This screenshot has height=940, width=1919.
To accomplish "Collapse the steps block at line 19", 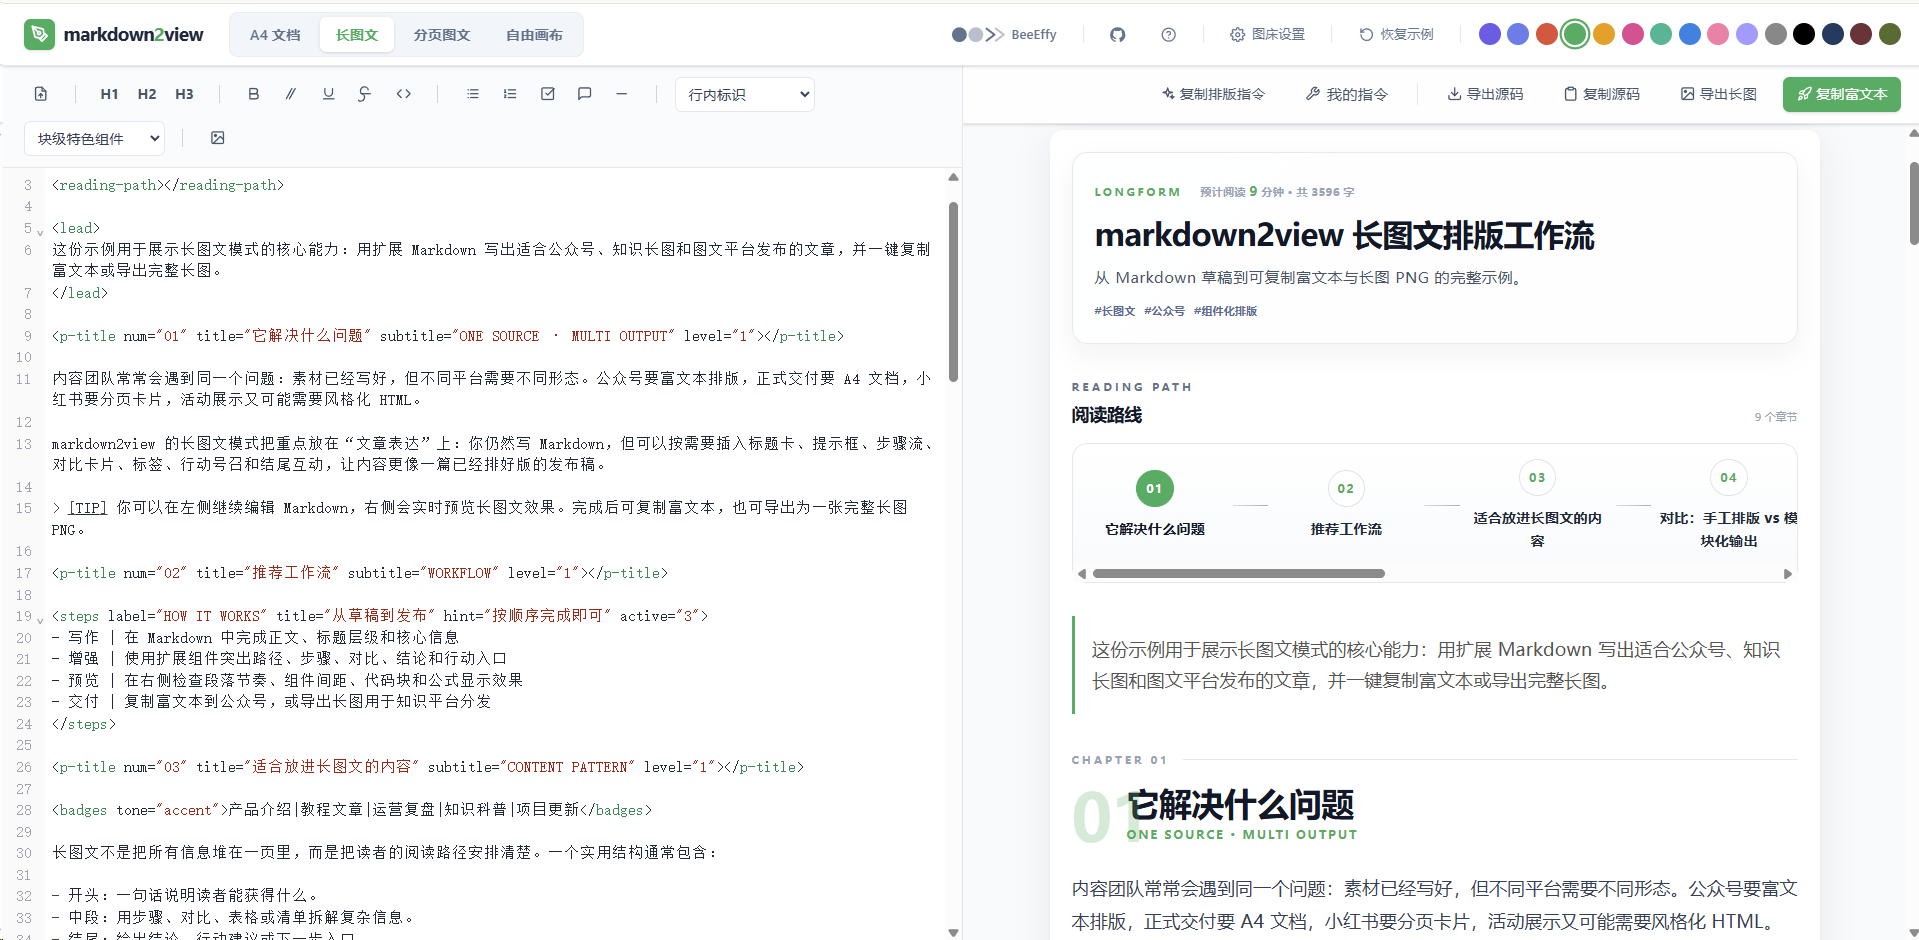I will pos(40,619).
